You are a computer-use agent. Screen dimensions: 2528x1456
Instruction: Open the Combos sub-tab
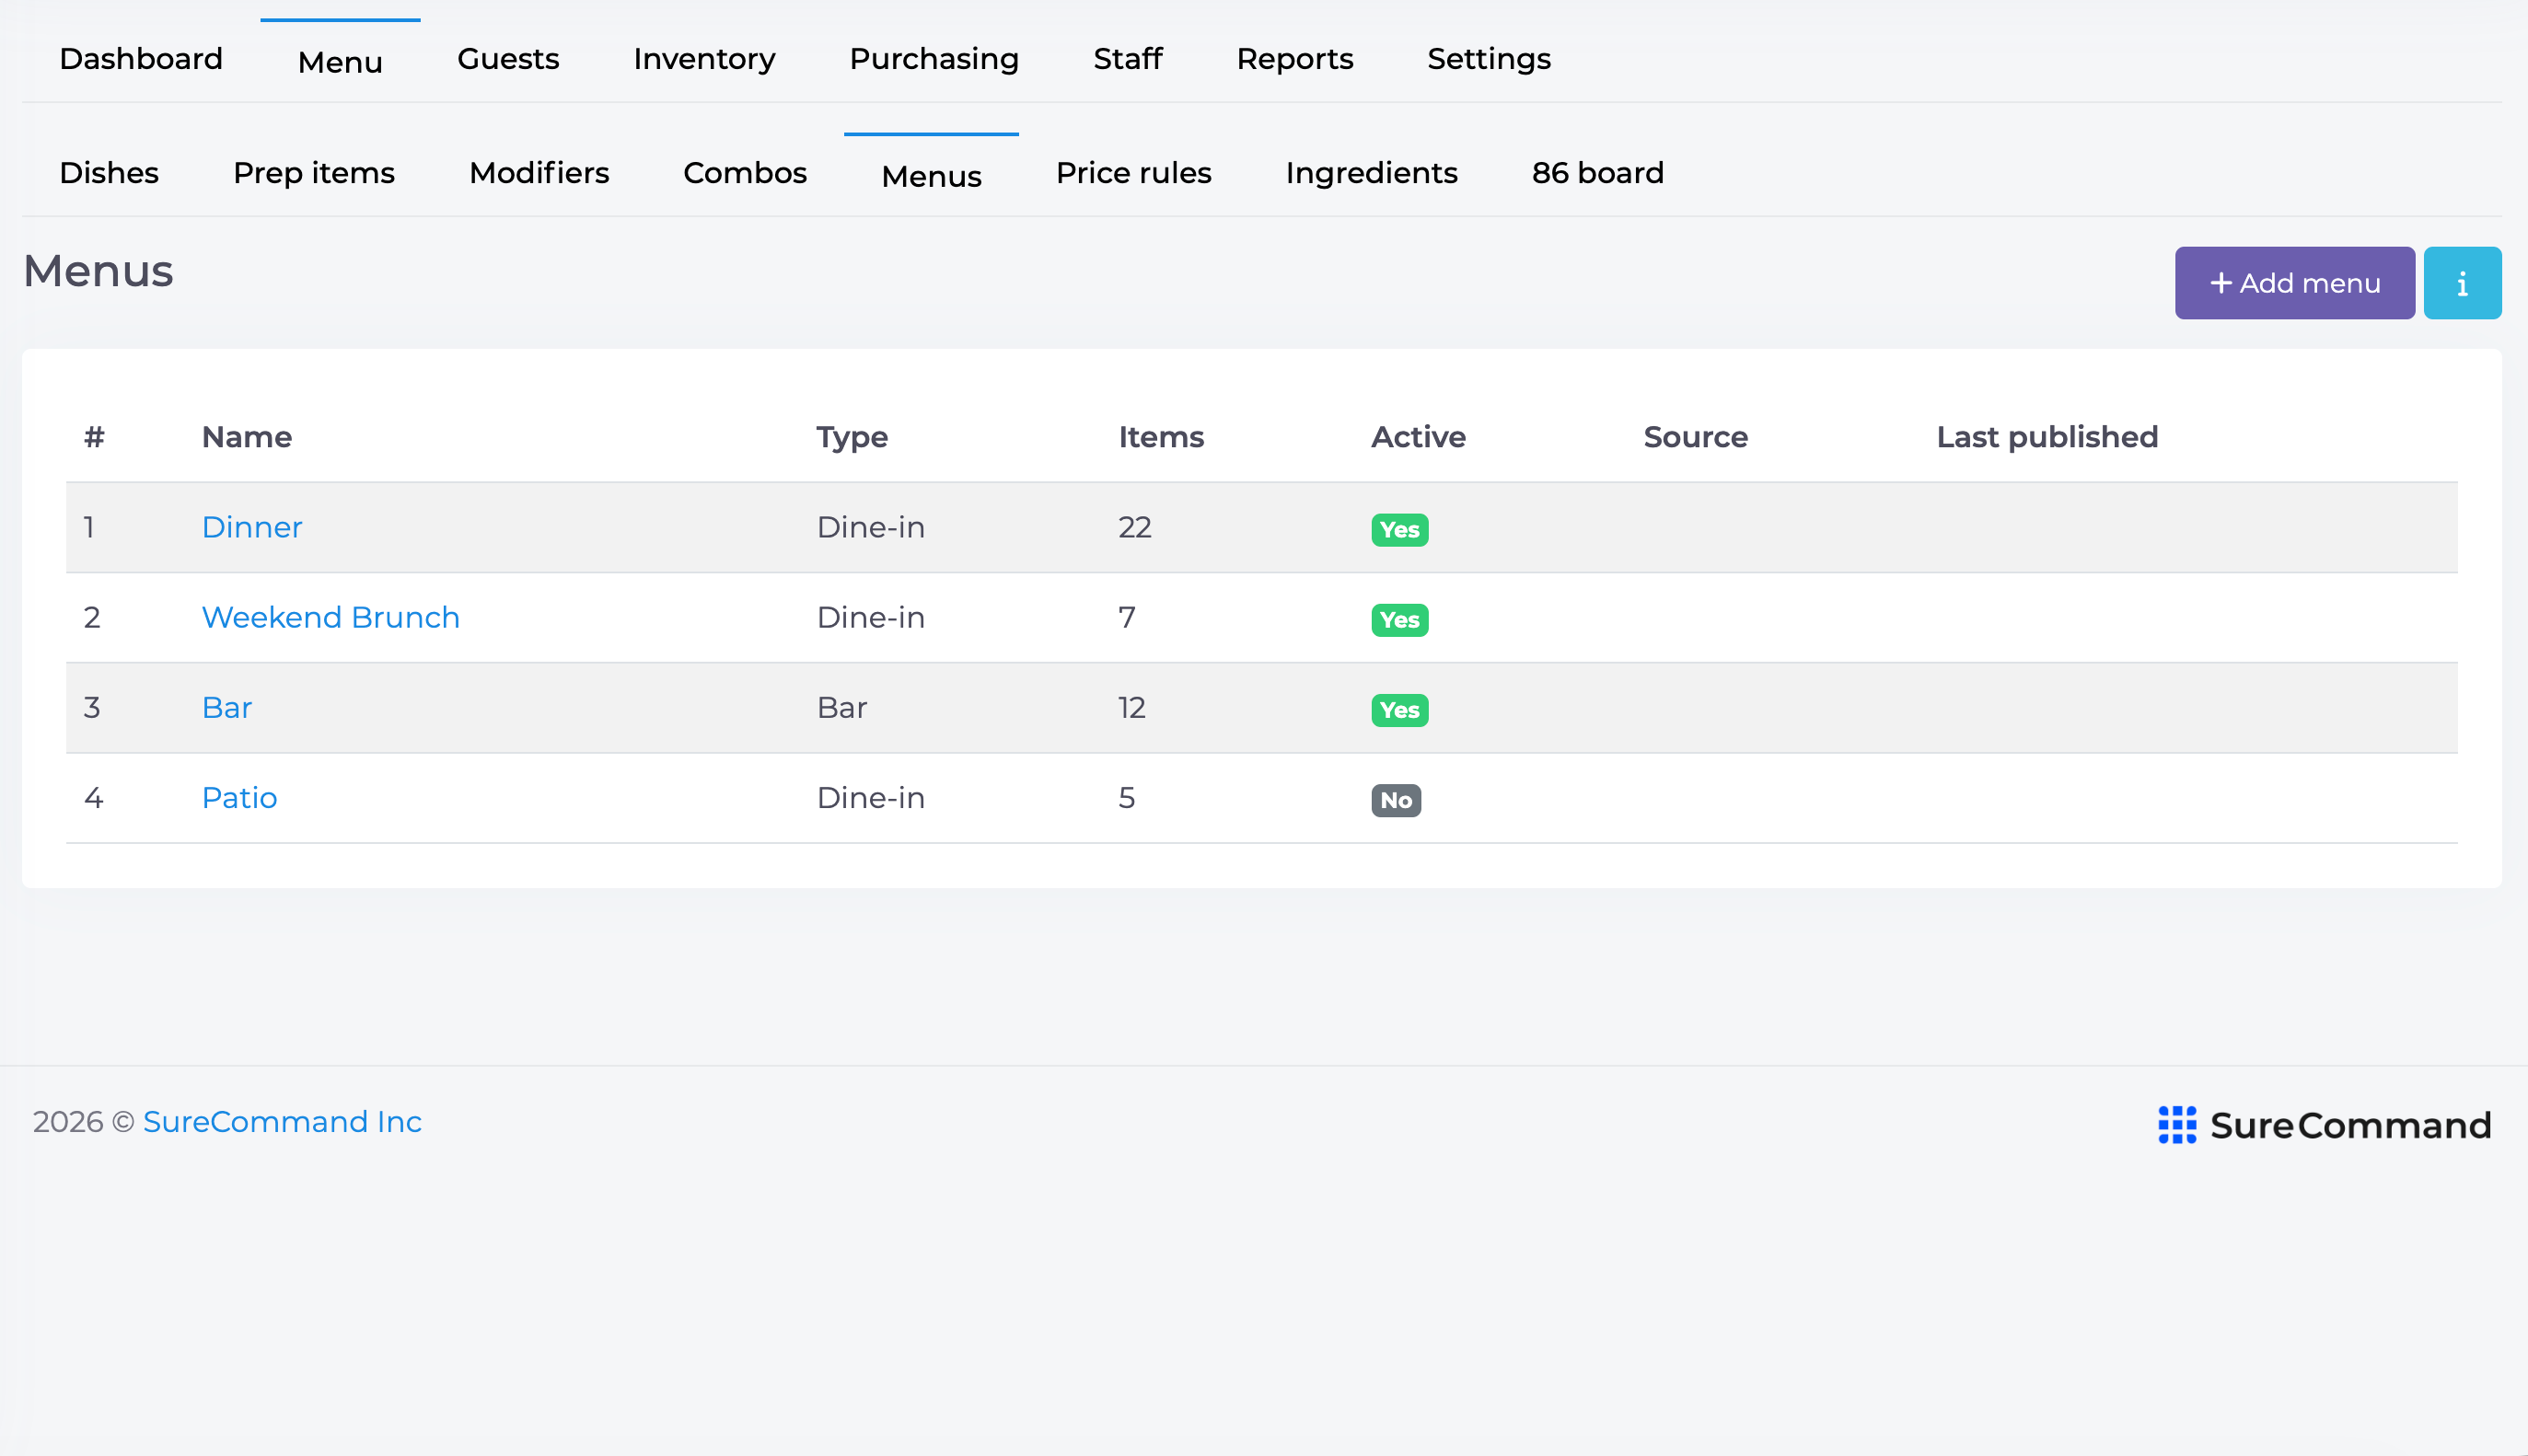pyautogui.click(x=745, y=173)
